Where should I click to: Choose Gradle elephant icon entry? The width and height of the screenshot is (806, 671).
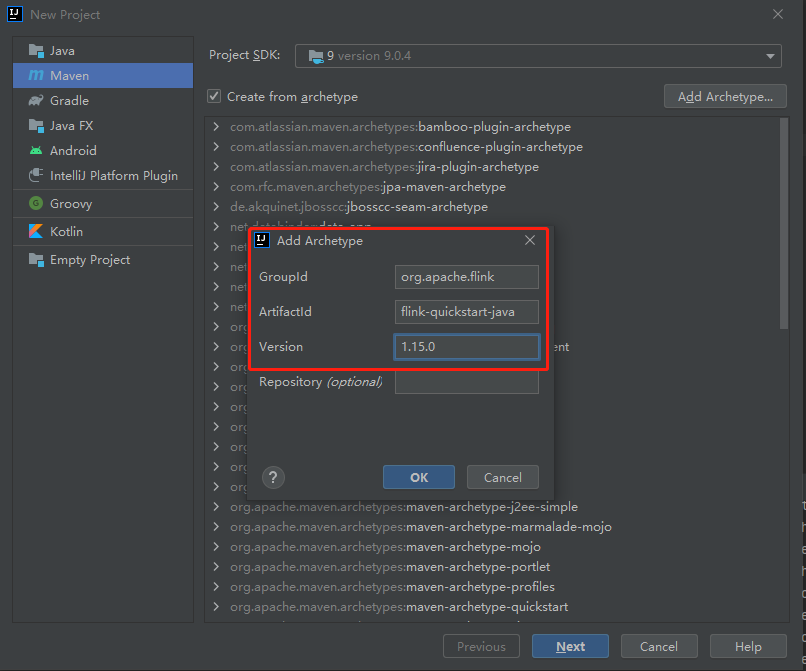pos(36,101)
